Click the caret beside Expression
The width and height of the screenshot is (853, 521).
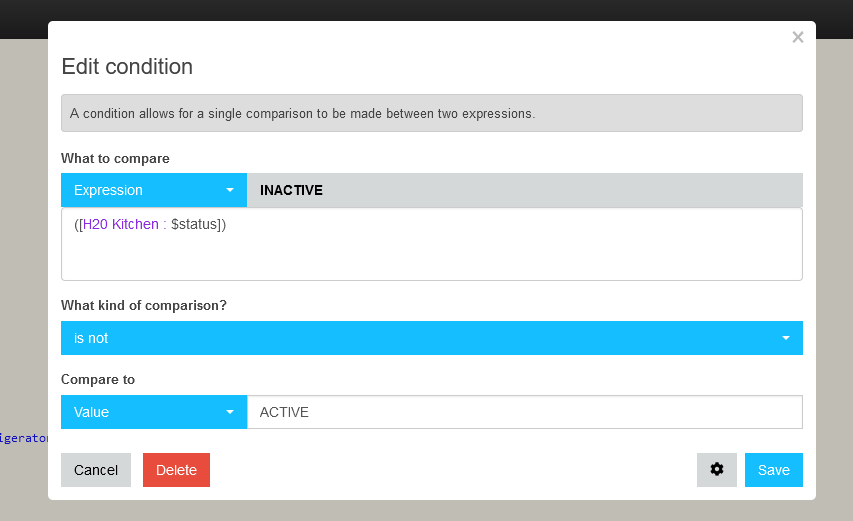[230, 190]
